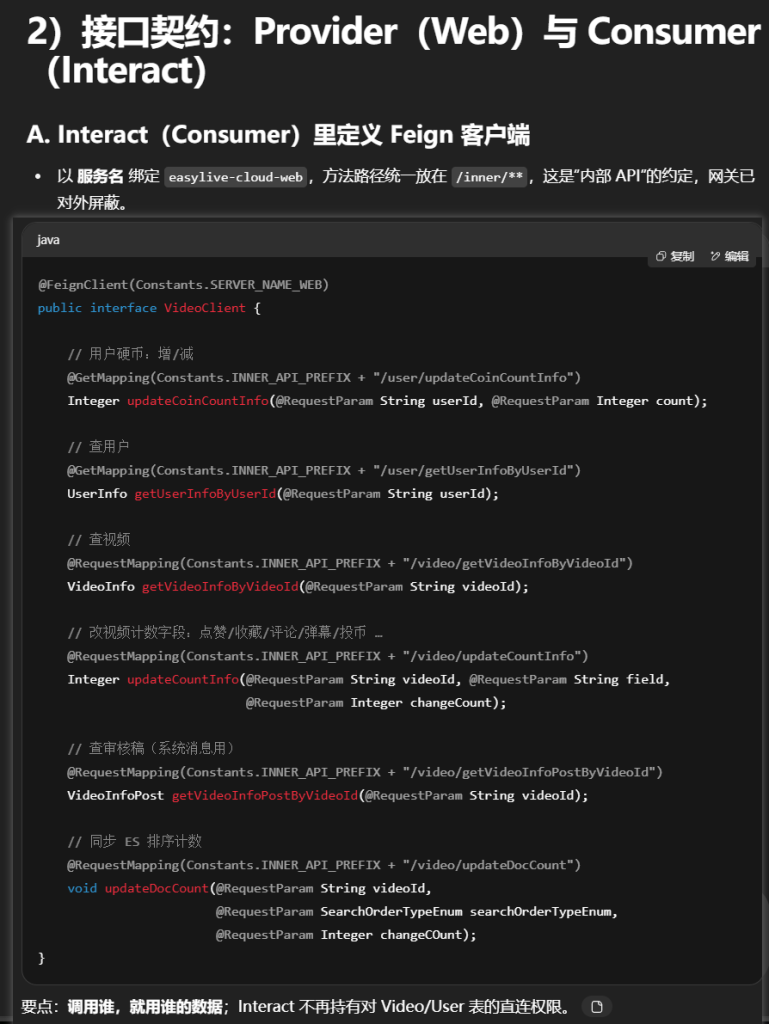Screen dimensions: 769x1024
Task: Click the getVideoInfoByVideoId method name
Action: click(x=220, y=587)
